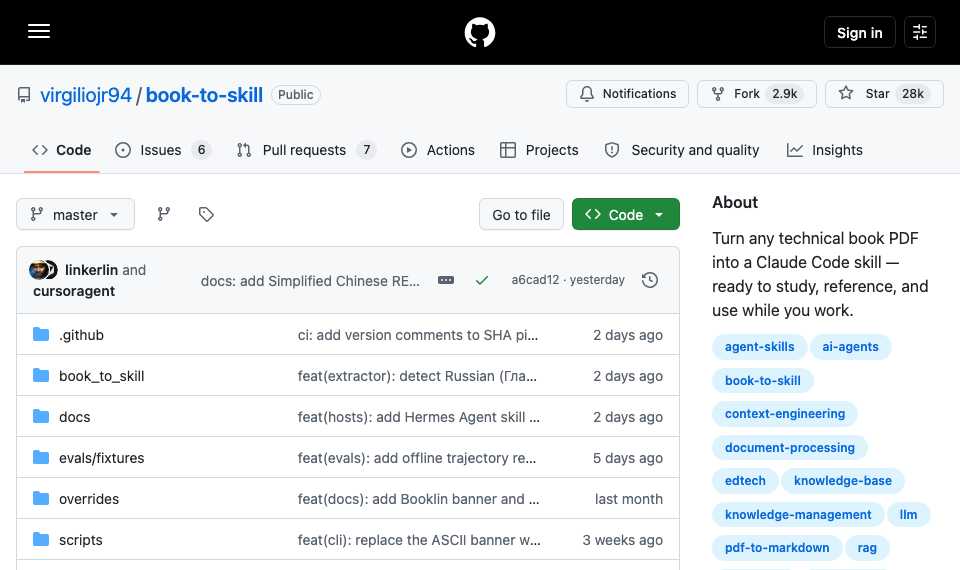Select the Code tab
The width and height of the screenshot is (960, 570).
(x=62, y=150)
